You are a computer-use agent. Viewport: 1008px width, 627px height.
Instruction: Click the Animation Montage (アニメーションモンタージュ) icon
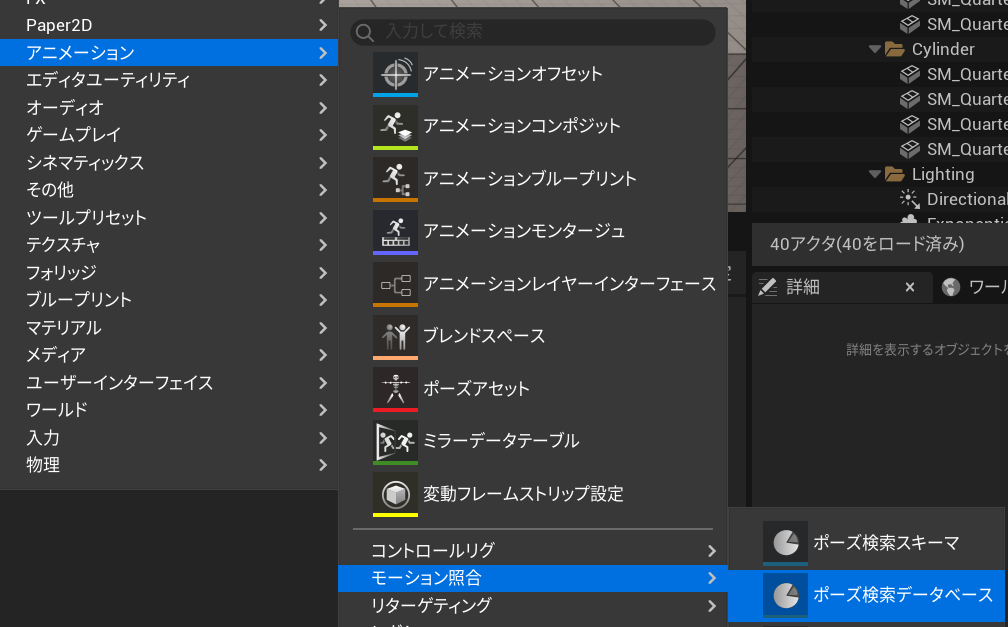coord(395,232)
